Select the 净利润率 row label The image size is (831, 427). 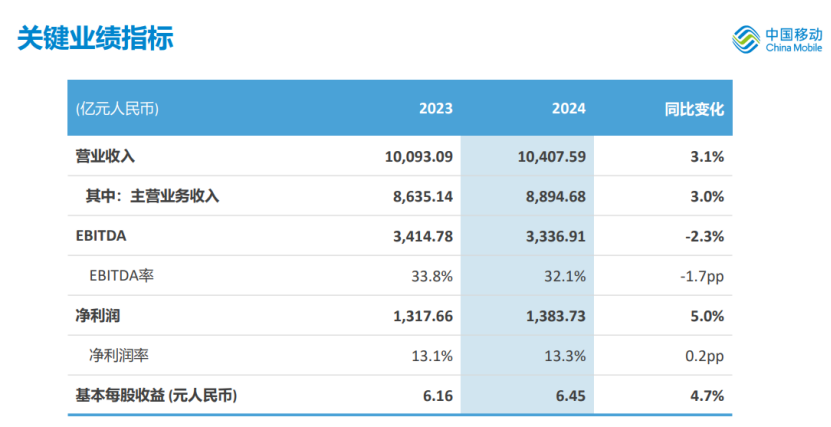coord(119,355)
